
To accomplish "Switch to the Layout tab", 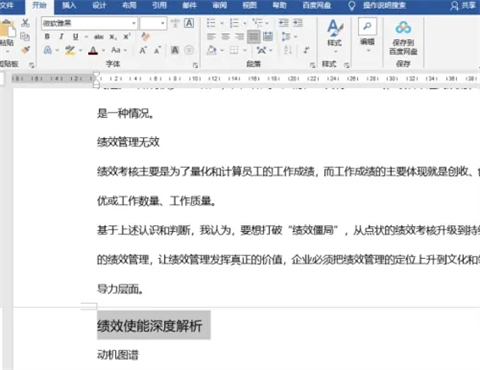I will (x=129, y=6).
